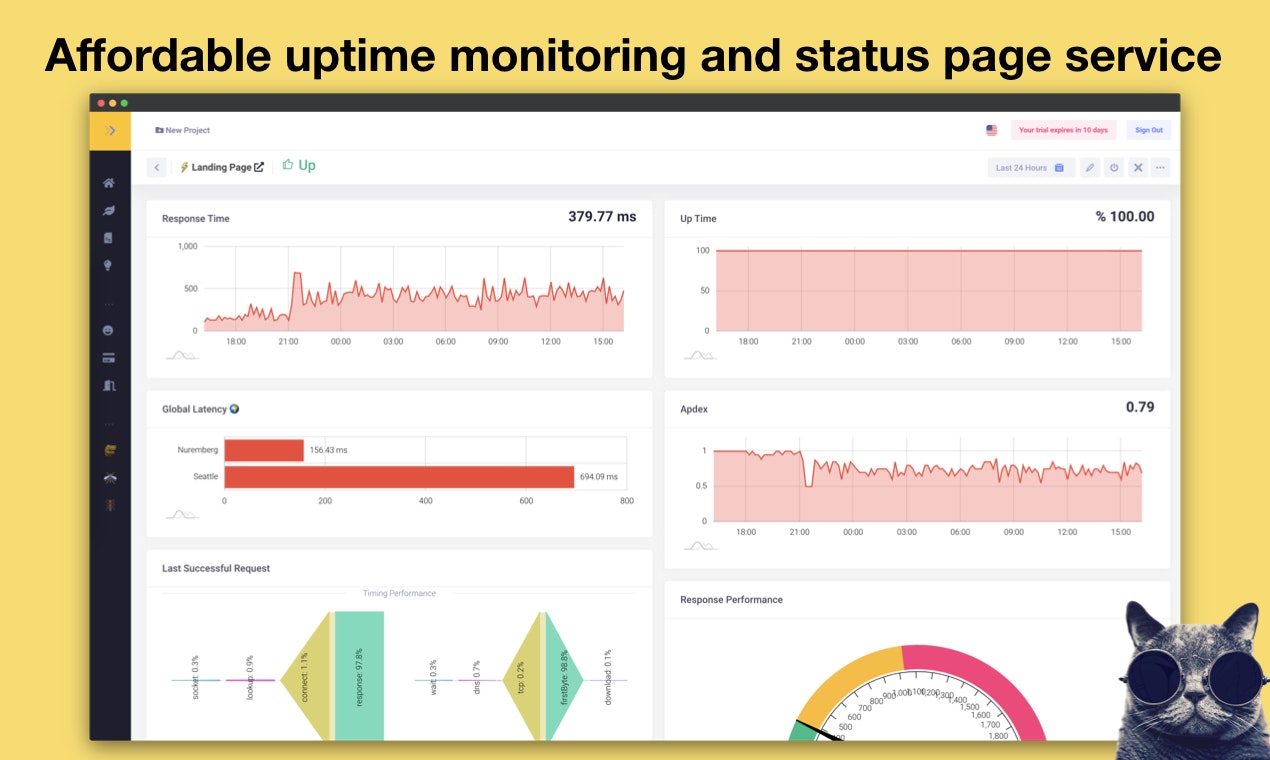The width and height of the screenshot is (1270, 760).
Task: Open the credit card billing icon in the sidebar
Action: click(109, 358)
